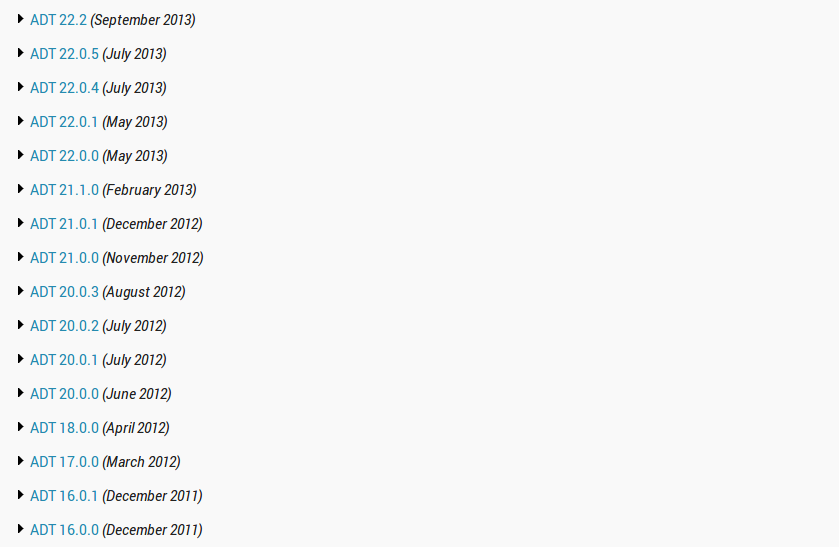This screenshot has width=839, height=547.
Task: Open the ADT 16.0.0 link
Action: point(64,530)
